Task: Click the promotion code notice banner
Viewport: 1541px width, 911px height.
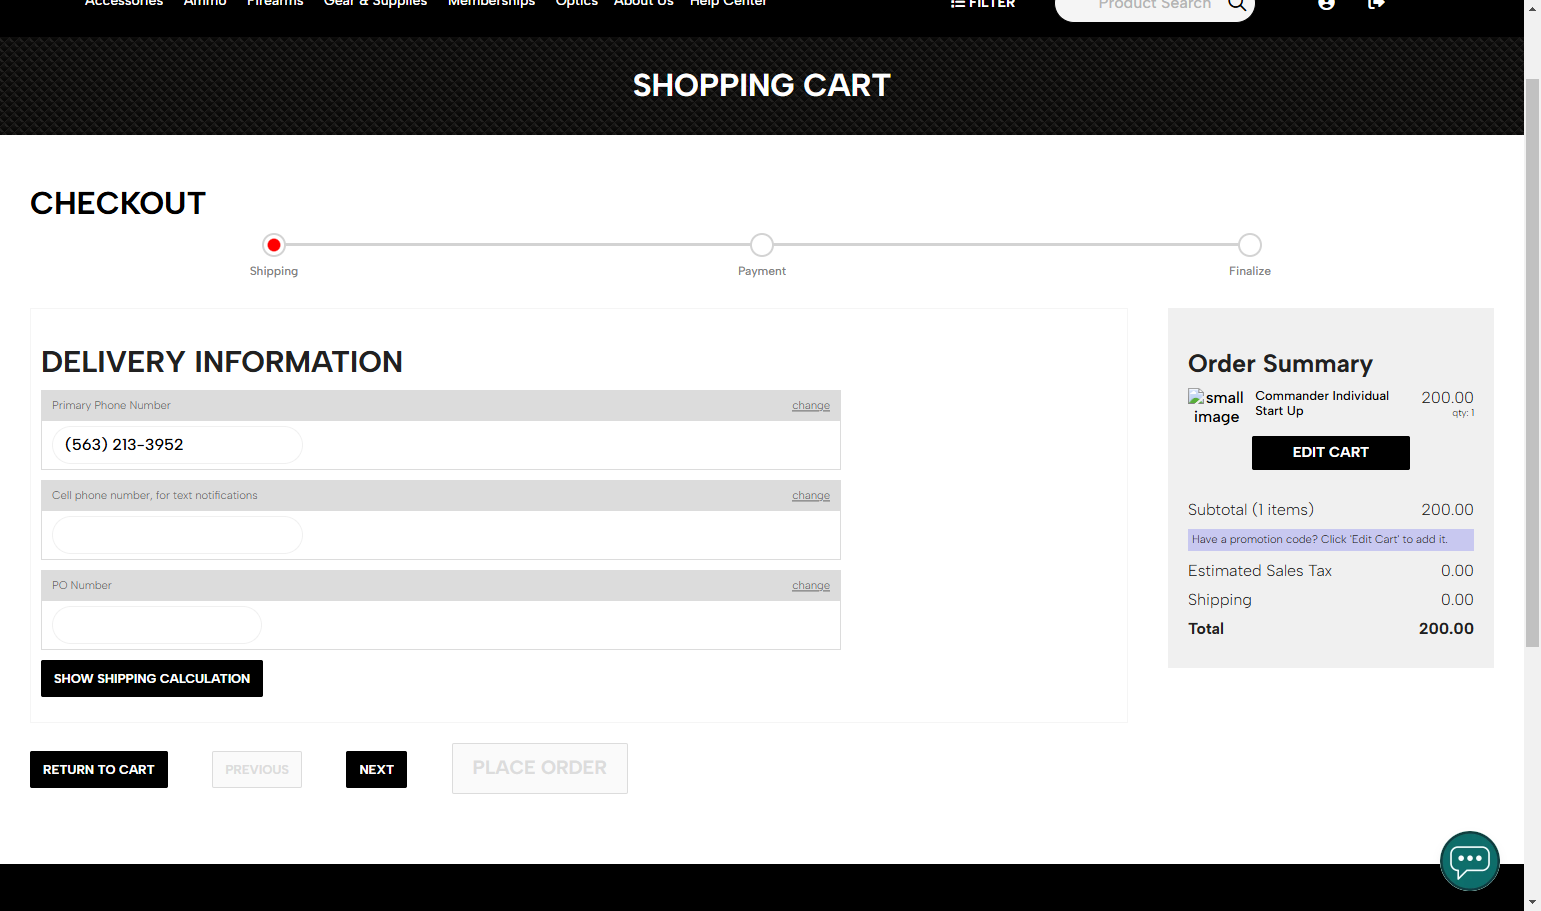Action: pyautogui.click(x=1331, y=540)
